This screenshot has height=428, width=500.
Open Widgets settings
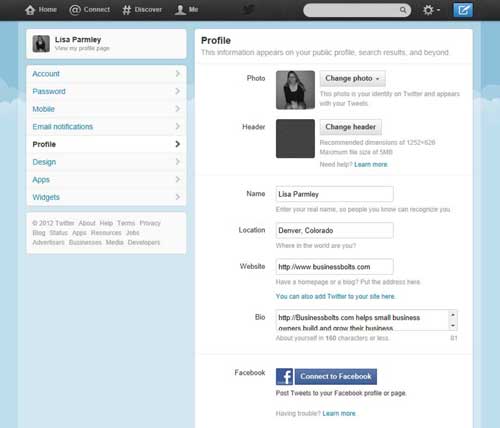[x=106, y=197]
